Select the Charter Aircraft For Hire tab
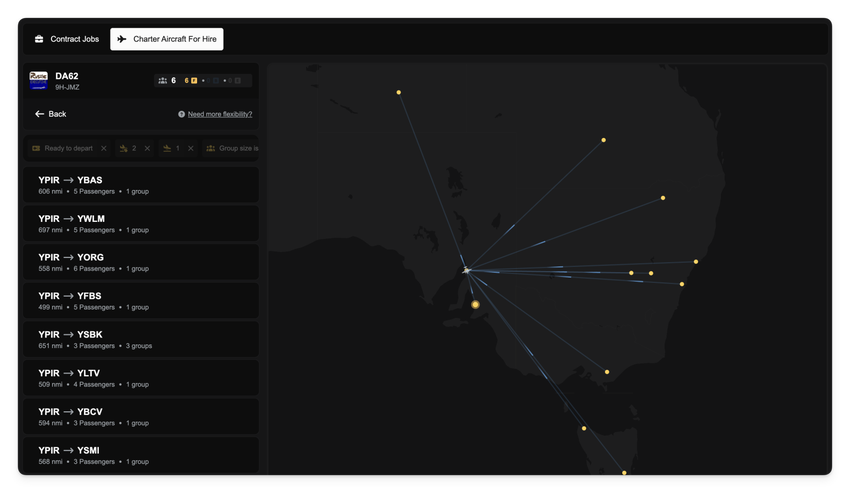This screenshot has width=850, height=493. pos(166,39)
